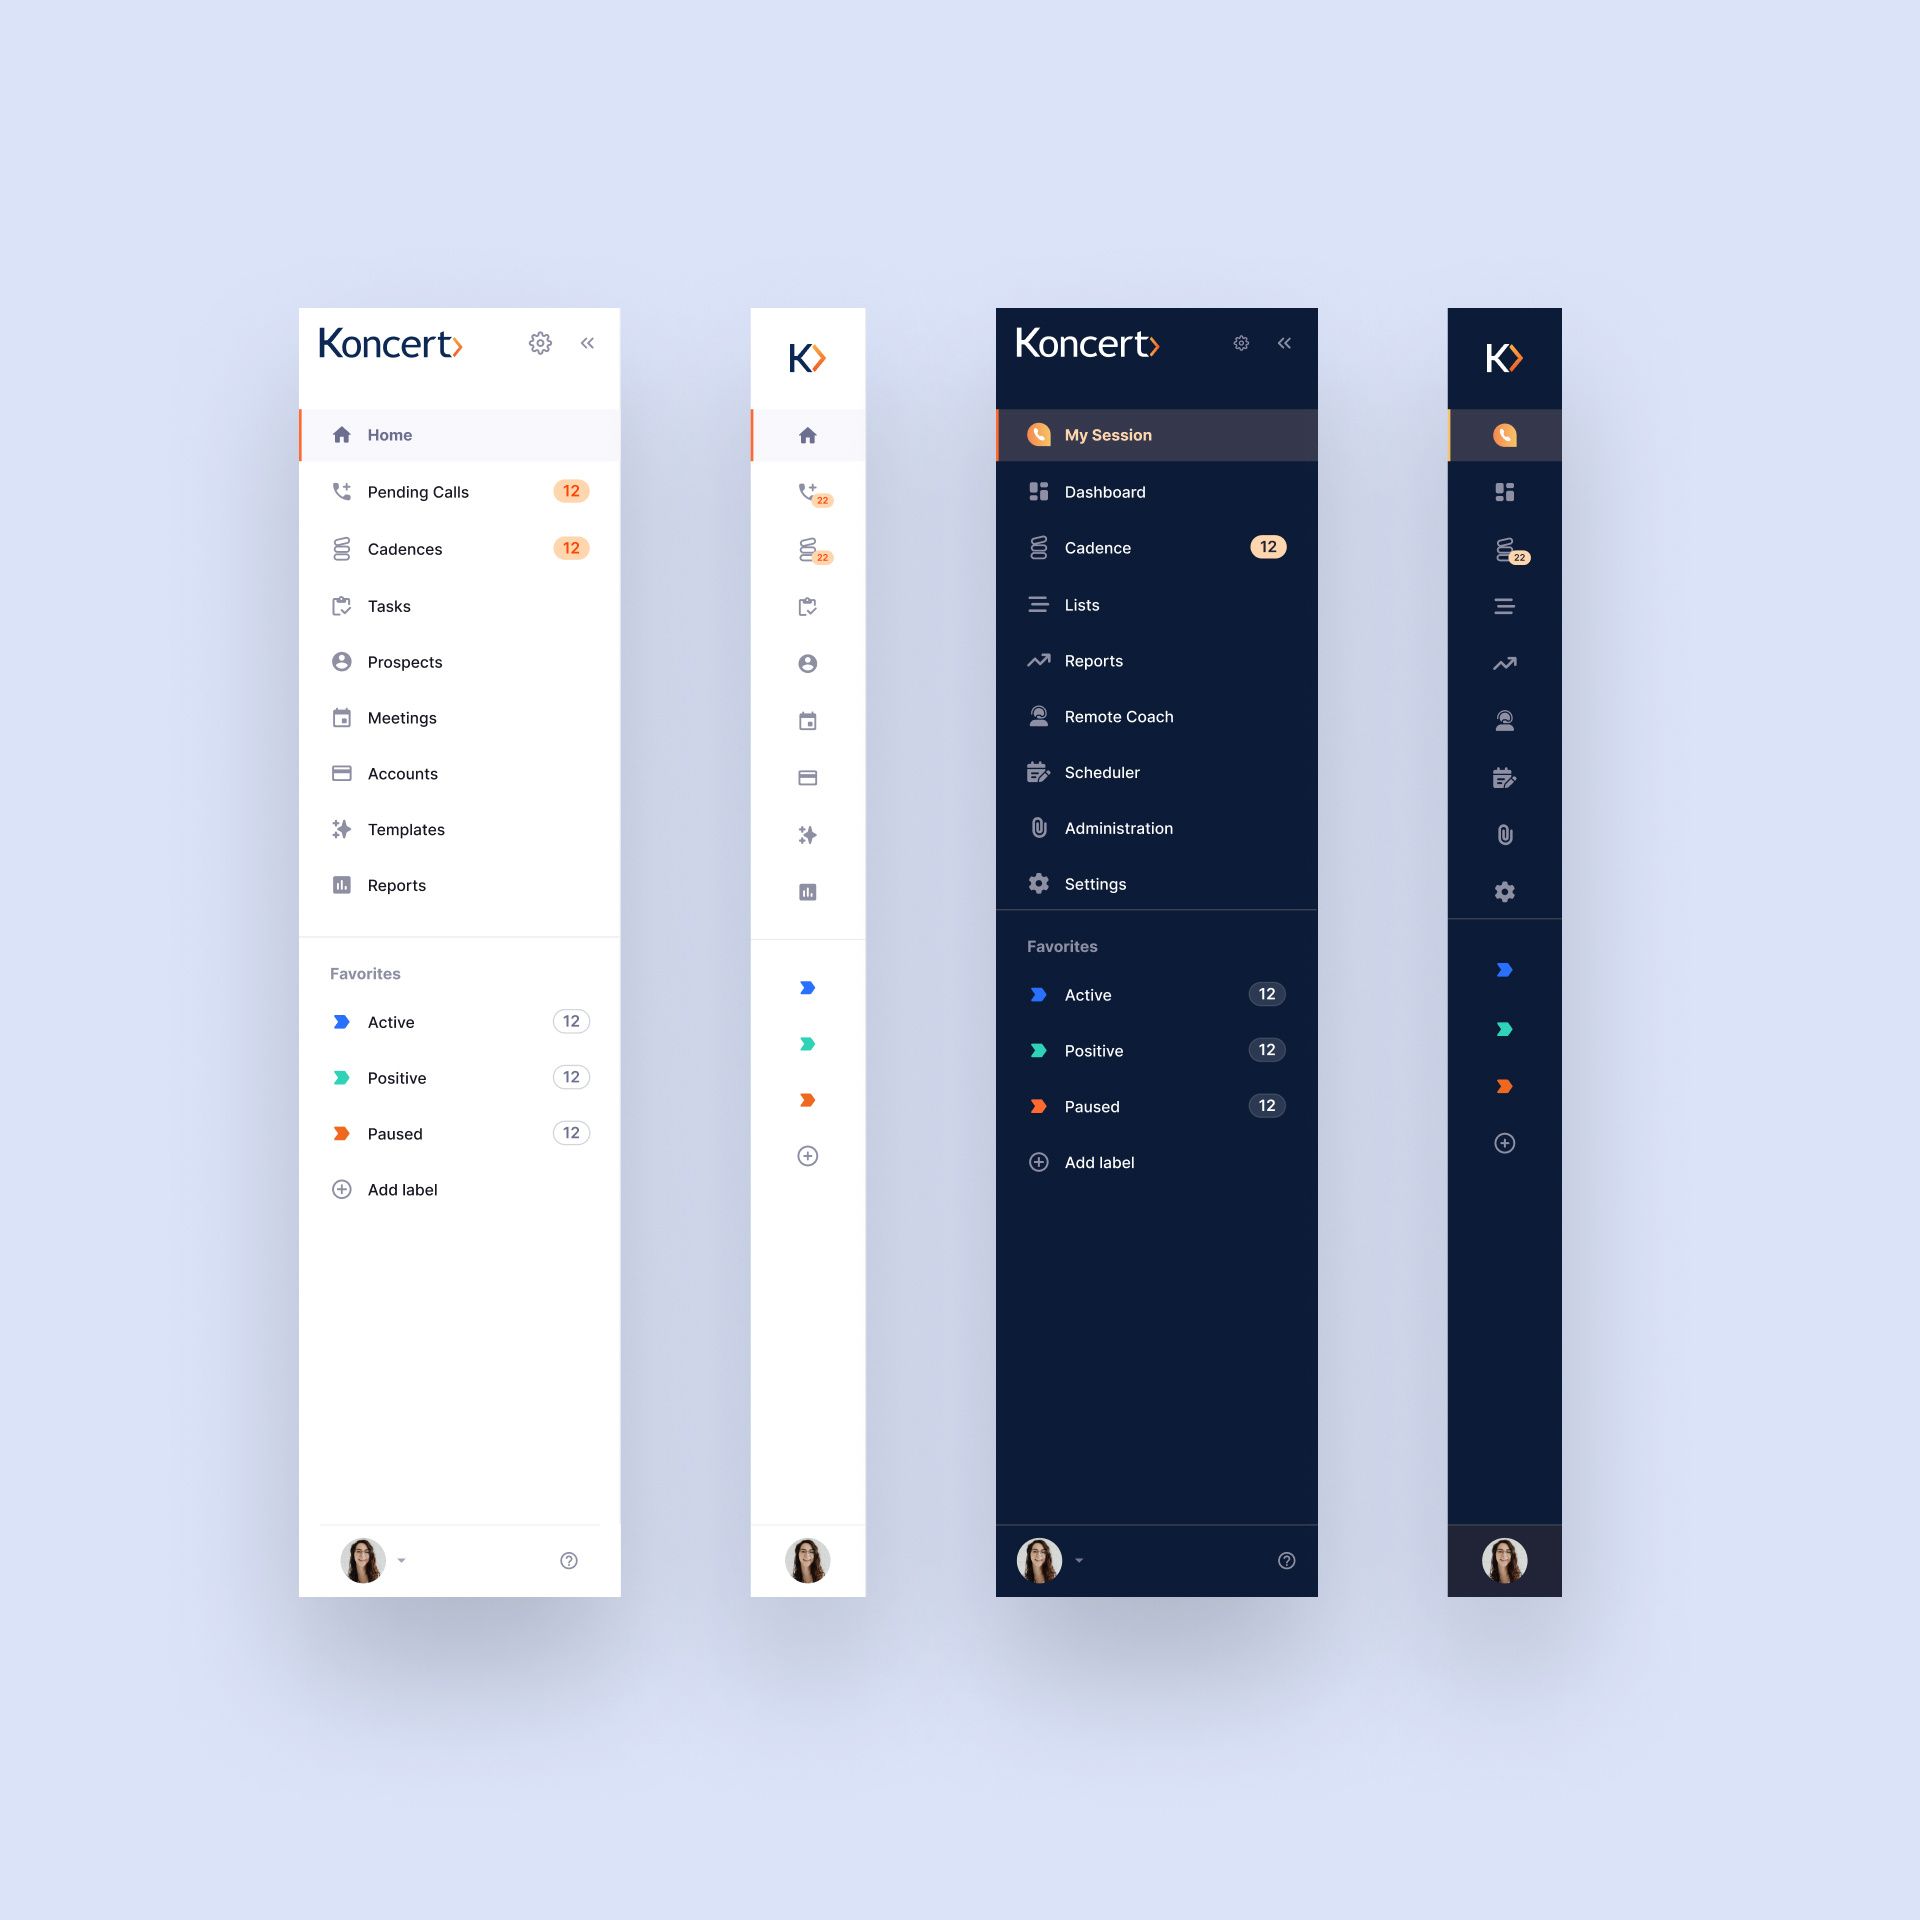
Task: Open the Settings gear menu
Action: 540,343
